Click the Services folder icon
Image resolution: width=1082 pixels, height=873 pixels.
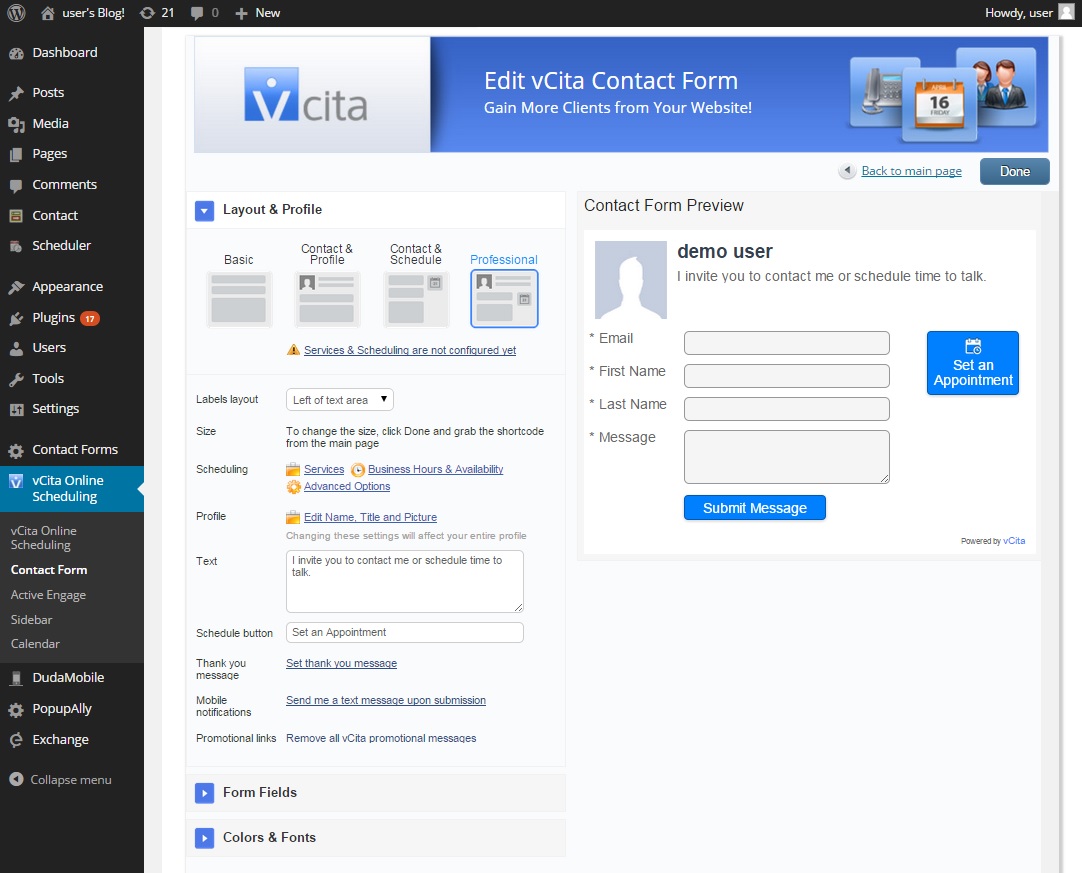(x=293, y=469)
